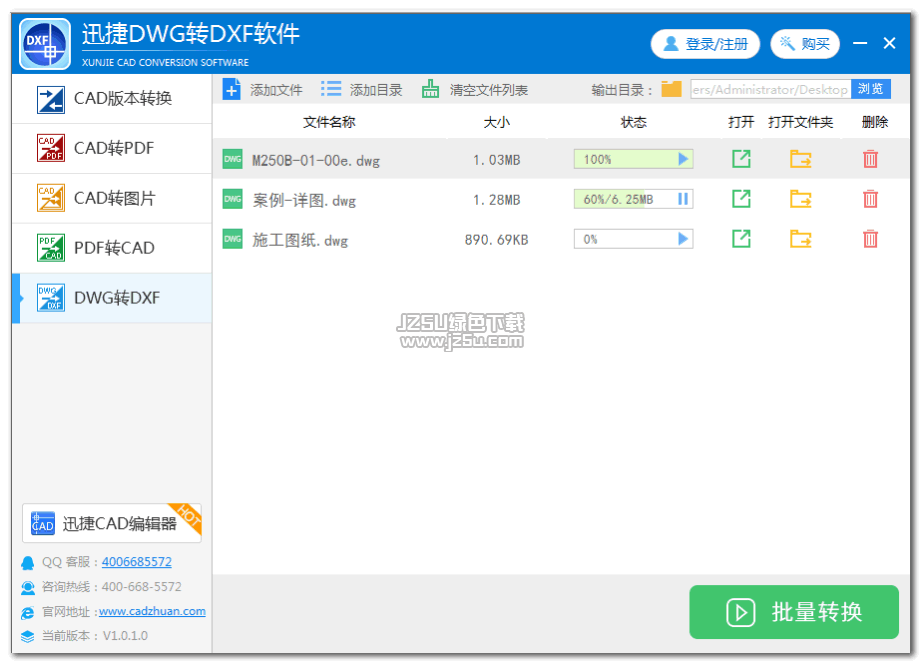922x664 pixels.
Task: Click the 添加目录 list icon
Action: (331, 89)
